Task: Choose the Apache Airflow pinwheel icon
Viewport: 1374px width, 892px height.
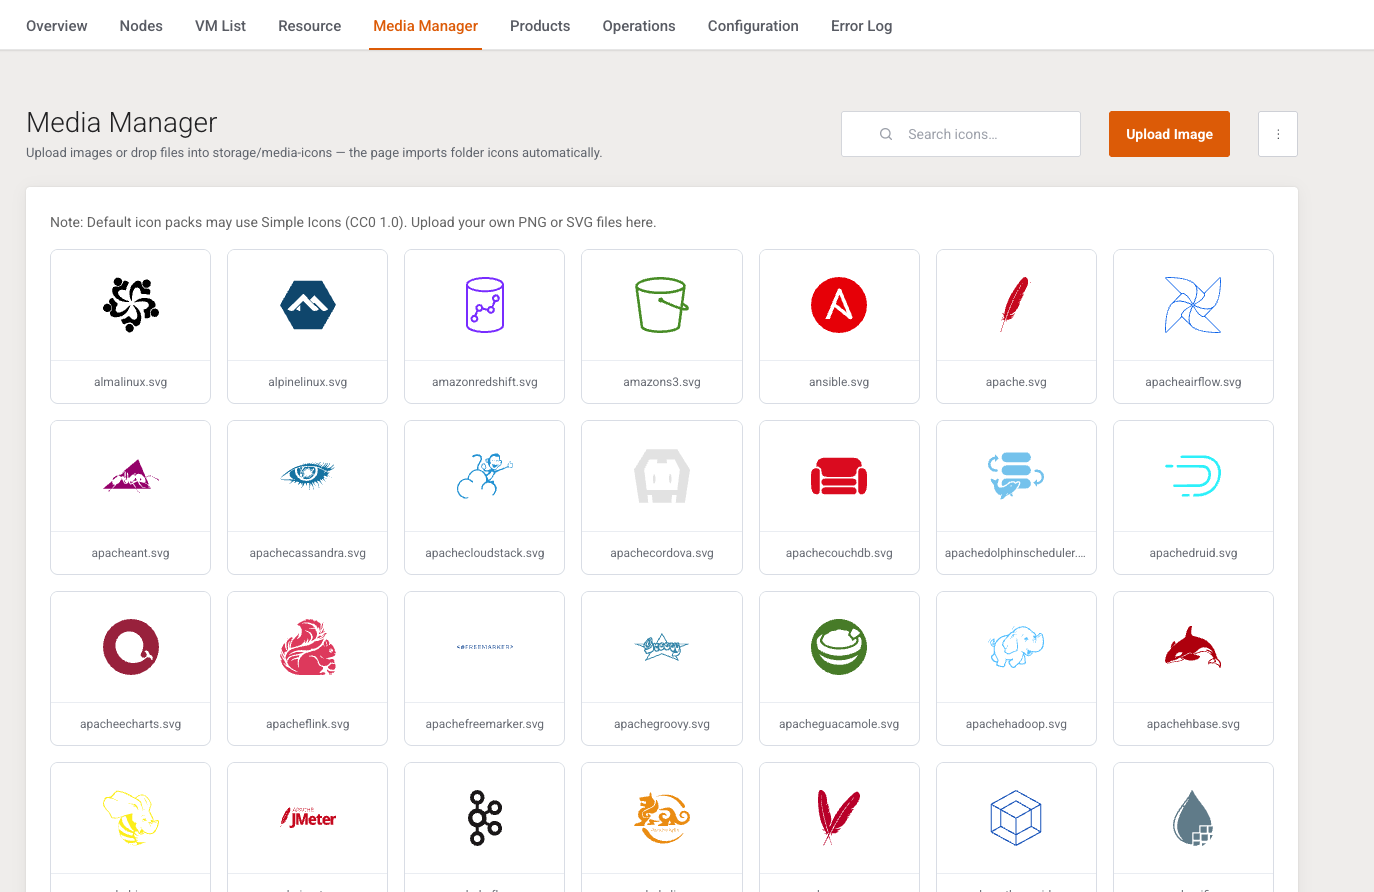Action: [x=1193, y=305]
